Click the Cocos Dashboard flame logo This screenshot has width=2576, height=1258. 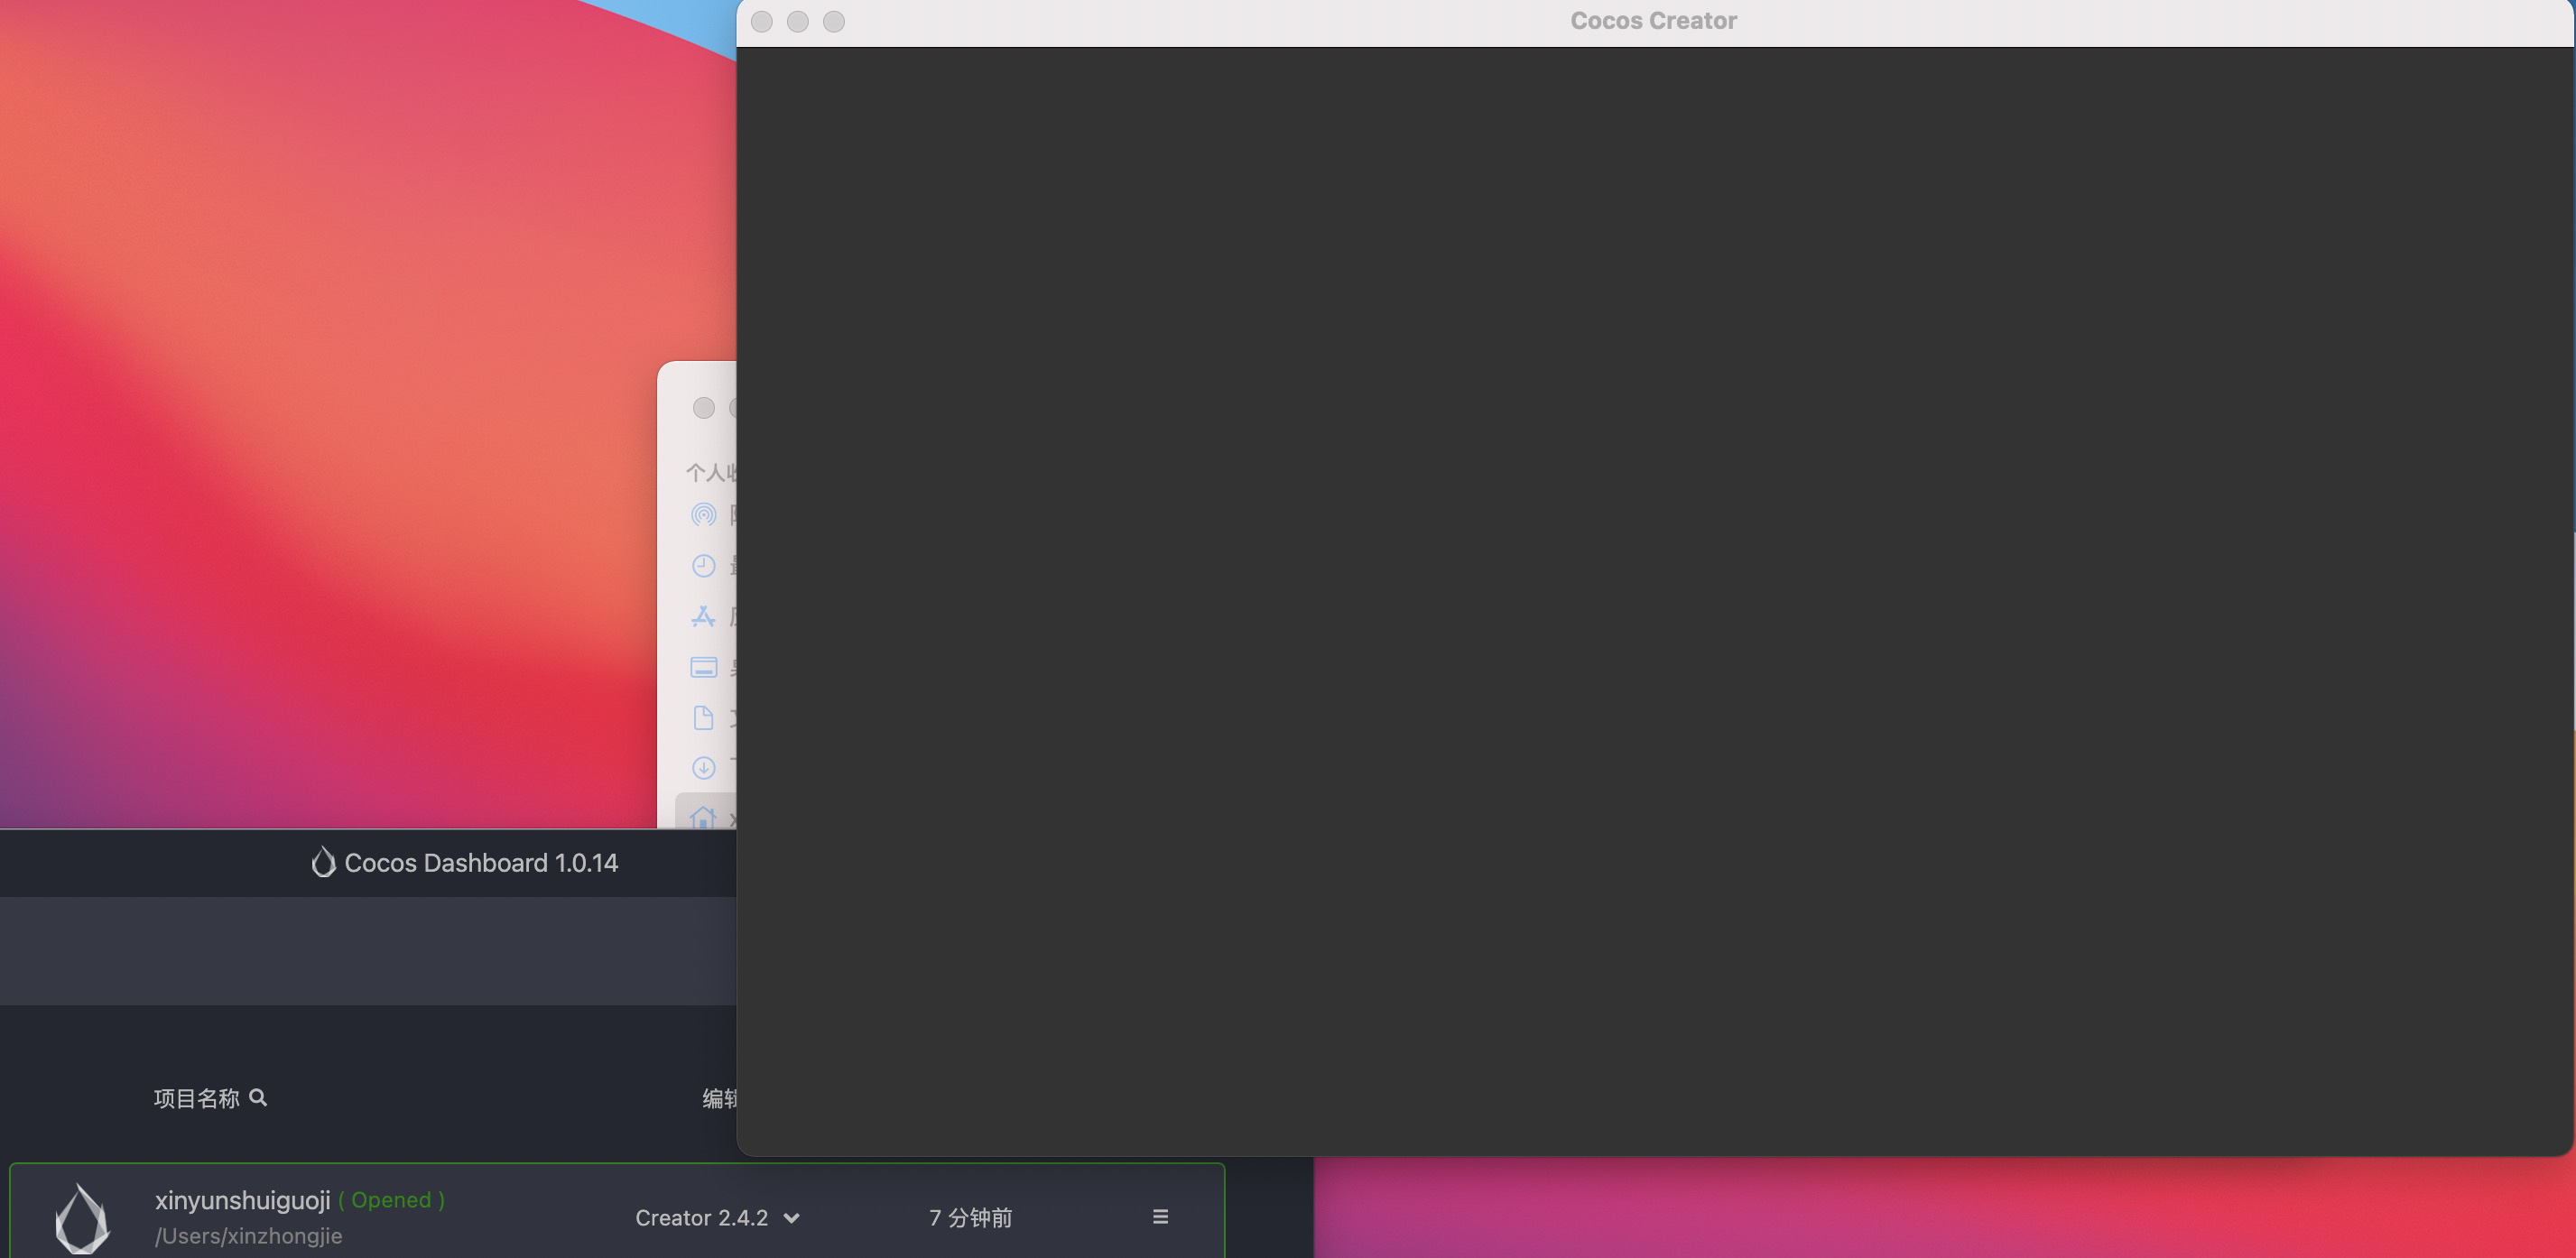click(x=323, y=862)
